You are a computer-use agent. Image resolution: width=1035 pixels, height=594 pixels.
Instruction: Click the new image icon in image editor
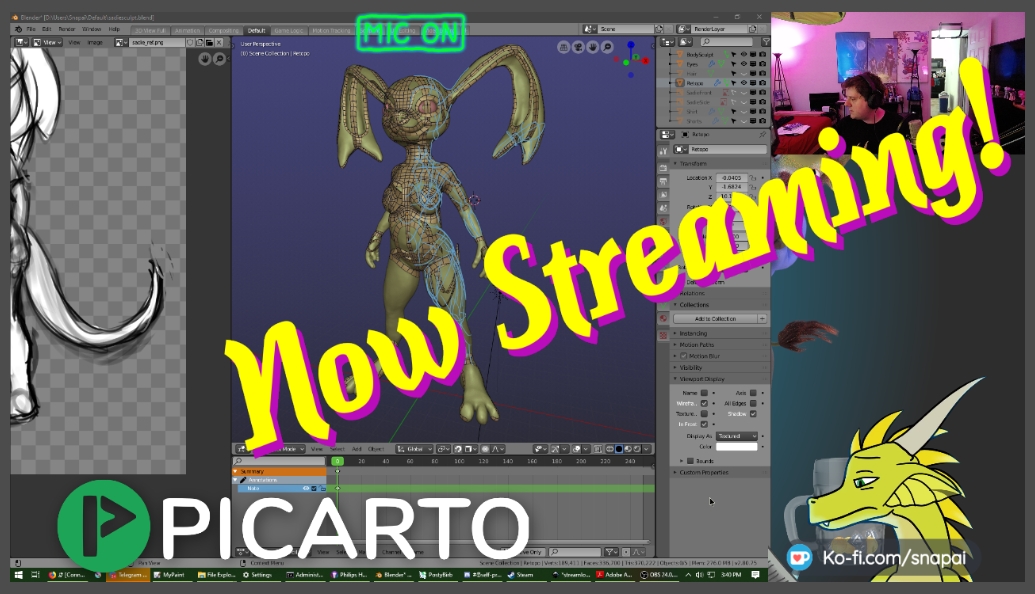(199, 42)
